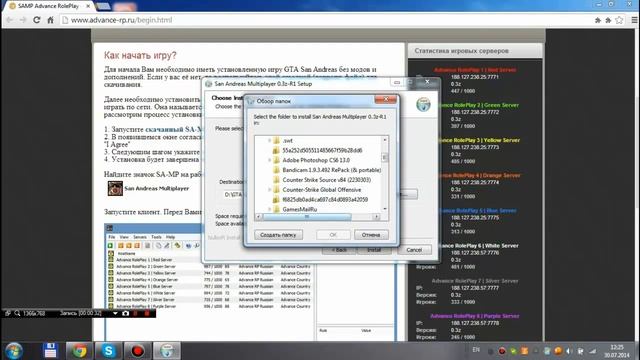640x360 pixels.
Task: Expand the Counter-Strike Global Offensive node
Action: coord(269,190)
